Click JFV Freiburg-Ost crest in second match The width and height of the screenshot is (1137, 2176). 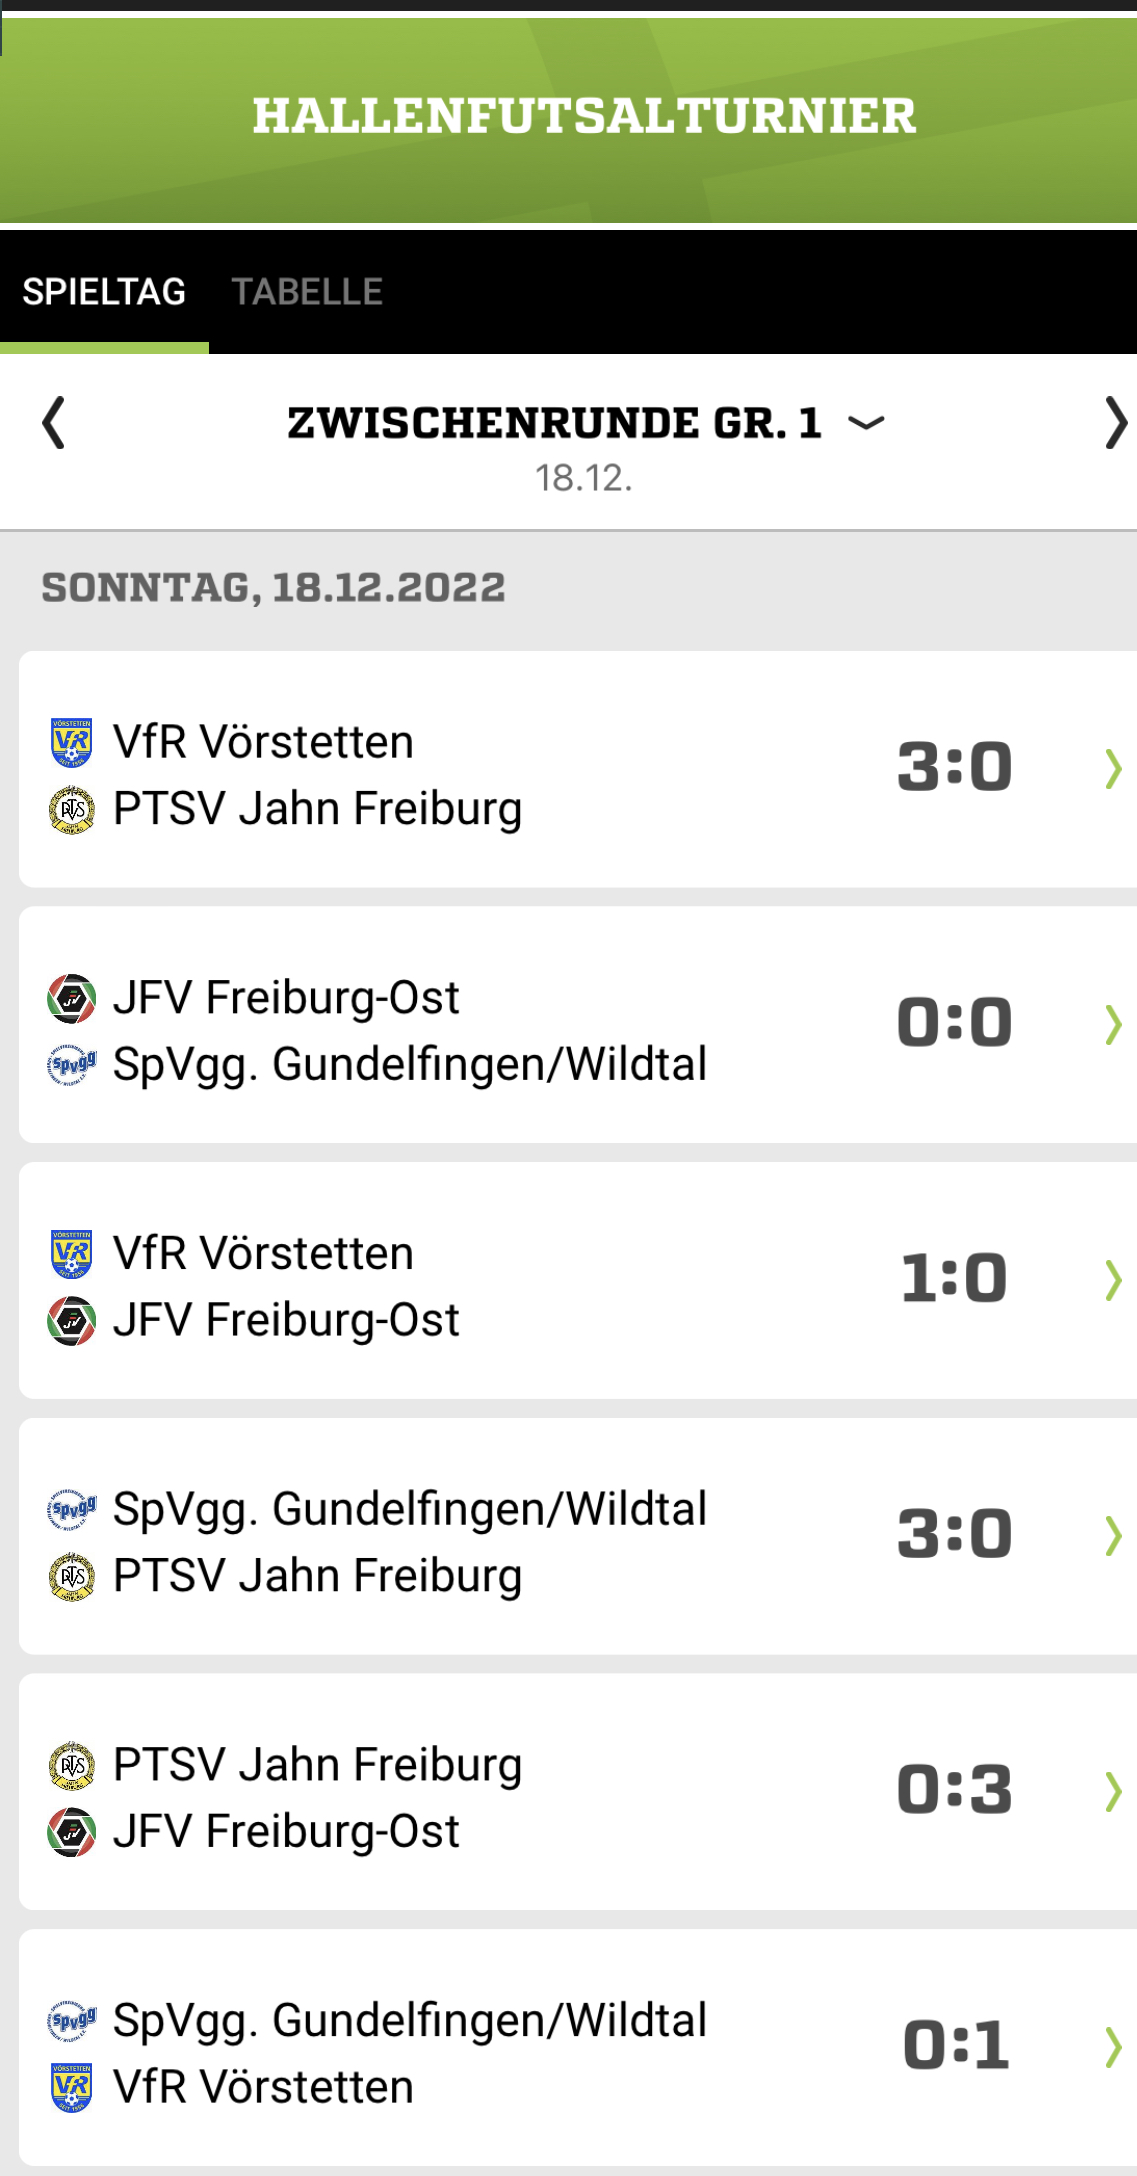coord(72,999)
